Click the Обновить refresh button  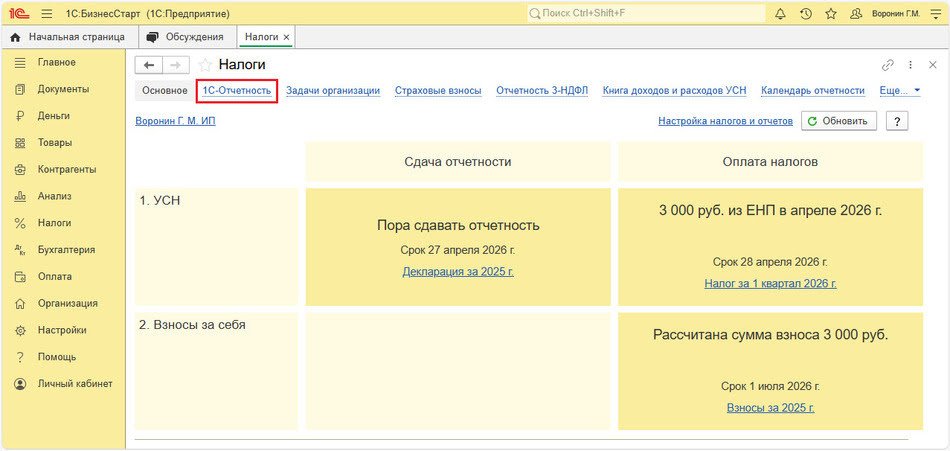(839, 121)
